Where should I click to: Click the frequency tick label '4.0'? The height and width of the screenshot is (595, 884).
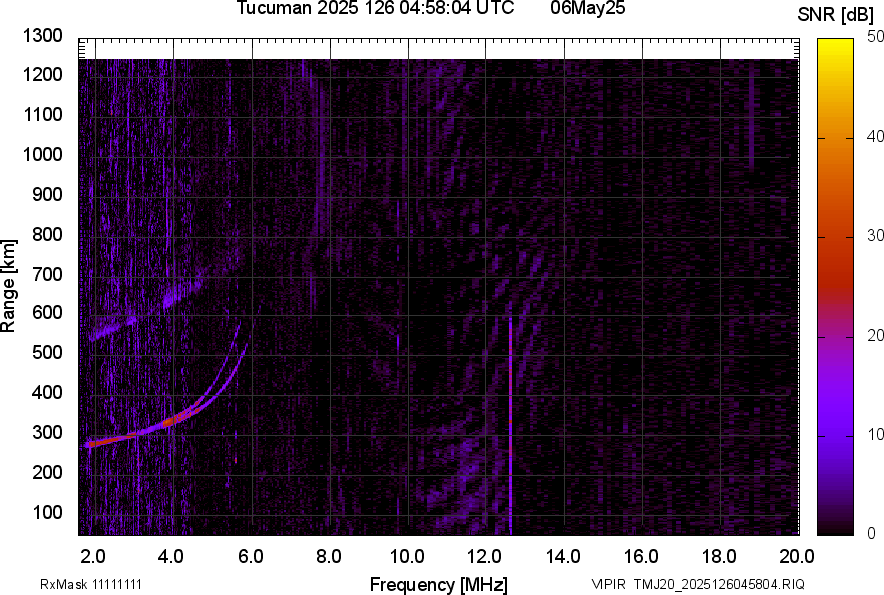[x=171, y=557]
